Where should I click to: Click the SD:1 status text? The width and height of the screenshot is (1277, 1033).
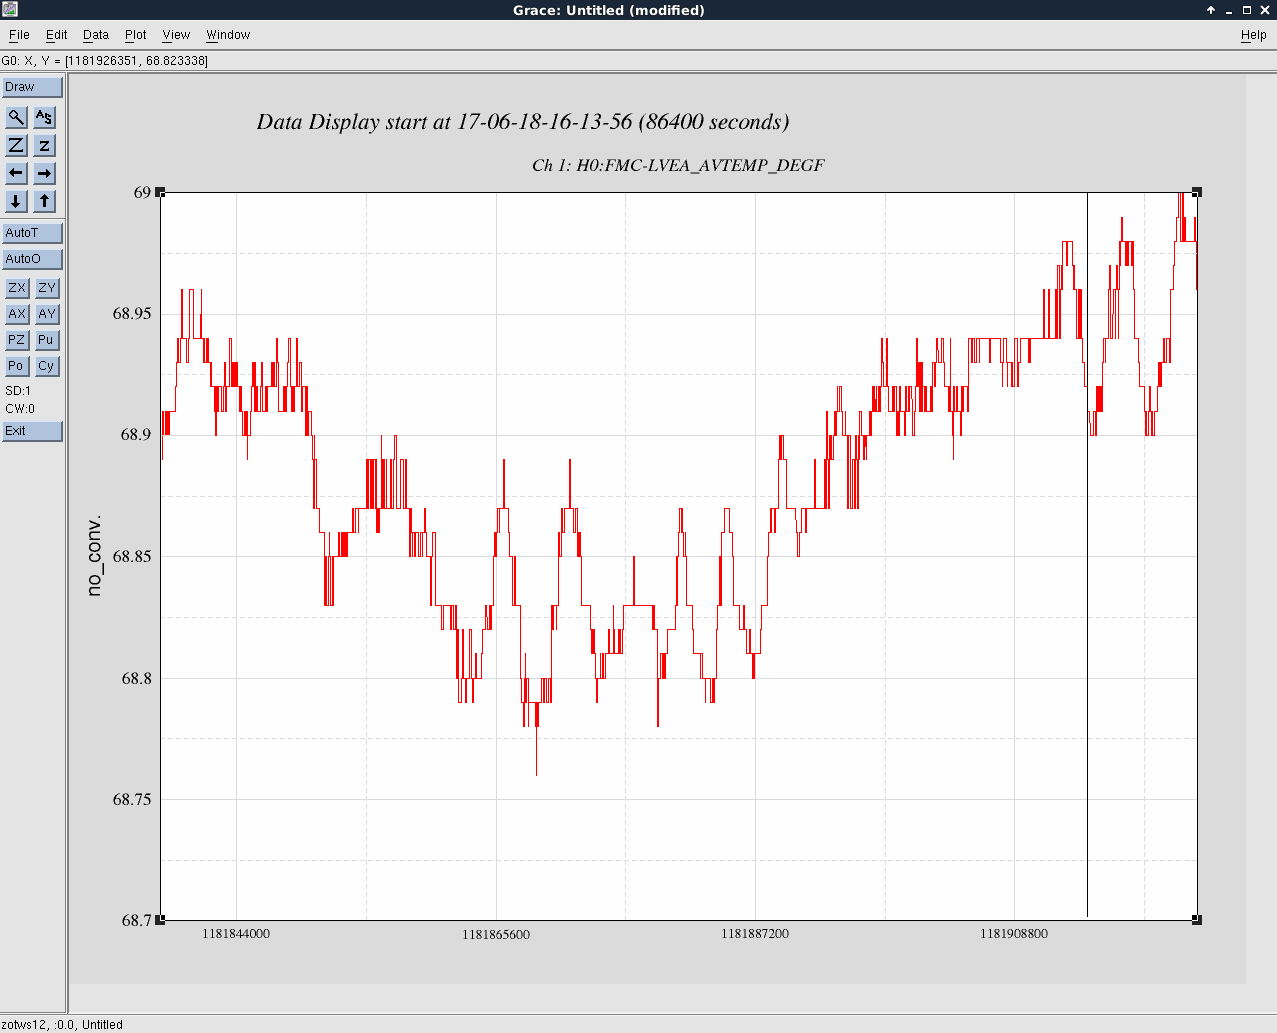tap(18, 391)
